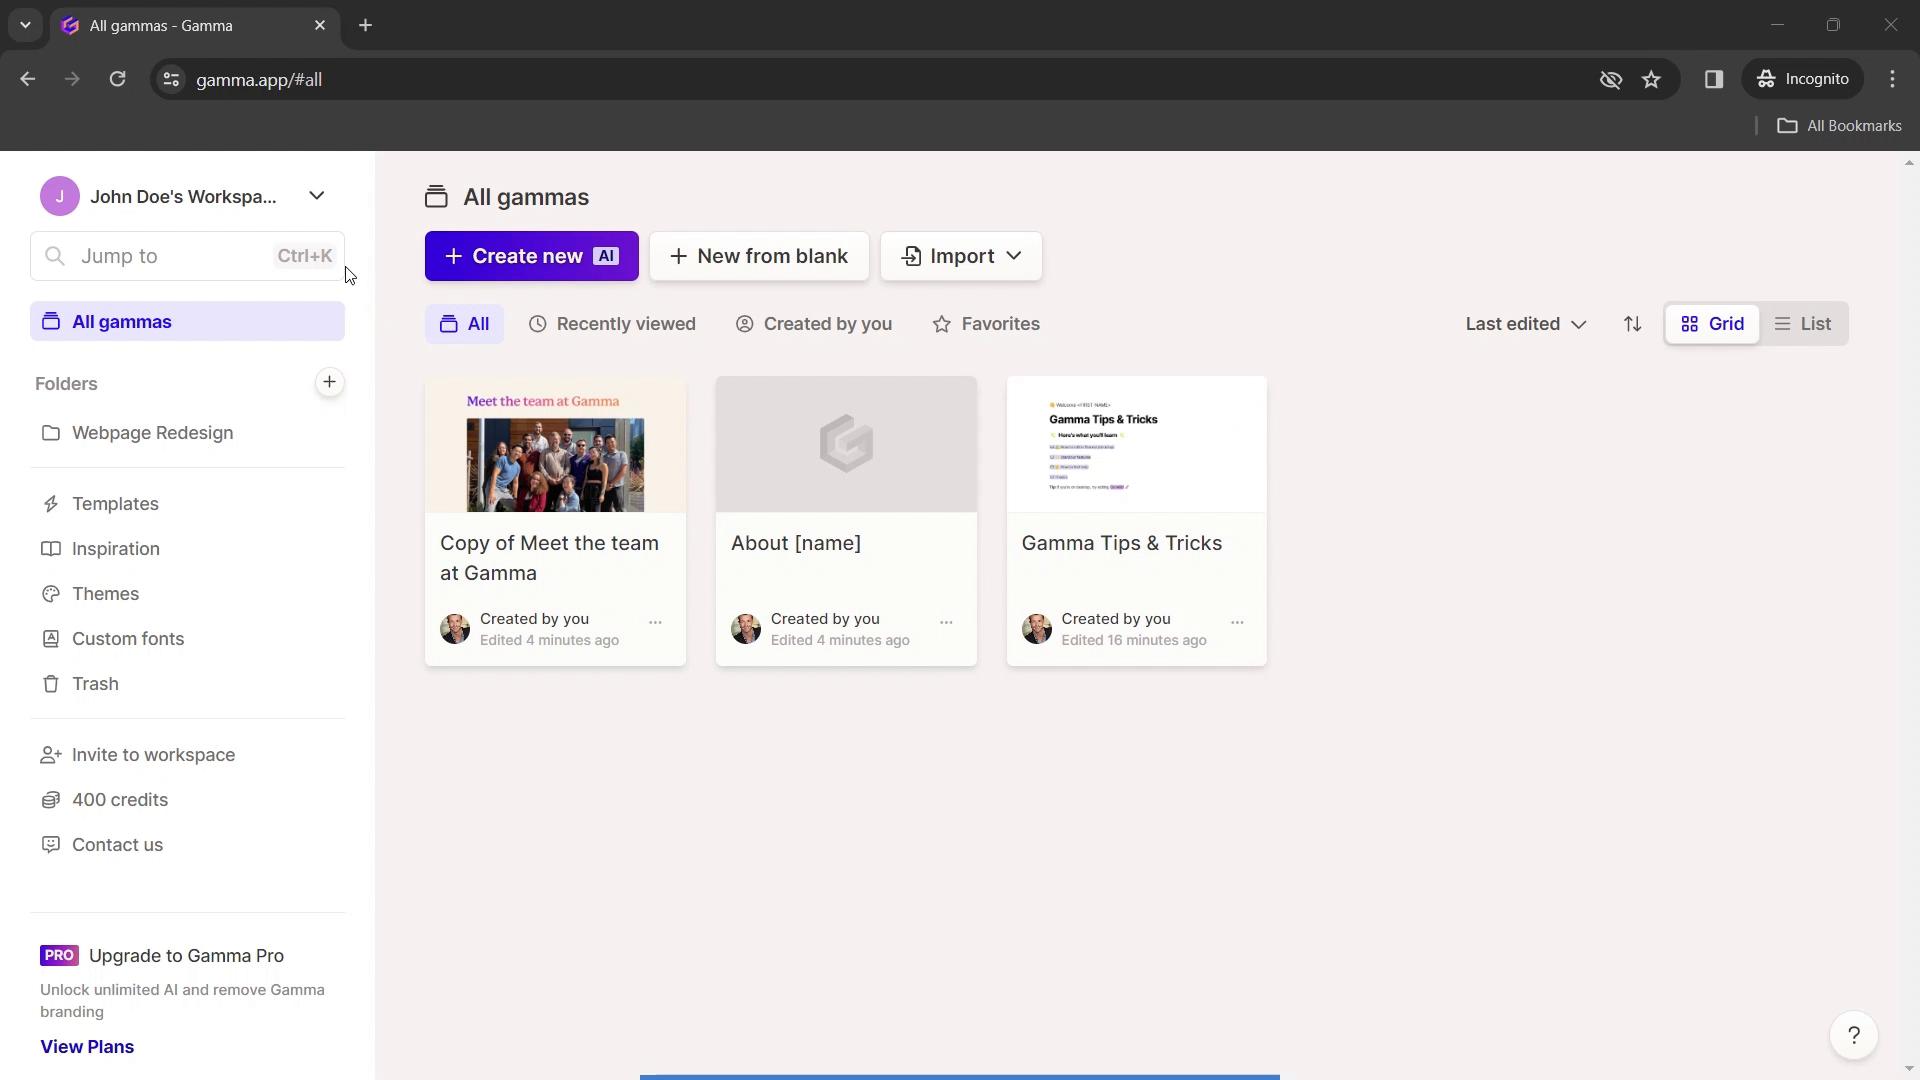Expand the Last edited sort dropdown
Viewport: 1920px width, 1080px height.
coord(1524,324)
